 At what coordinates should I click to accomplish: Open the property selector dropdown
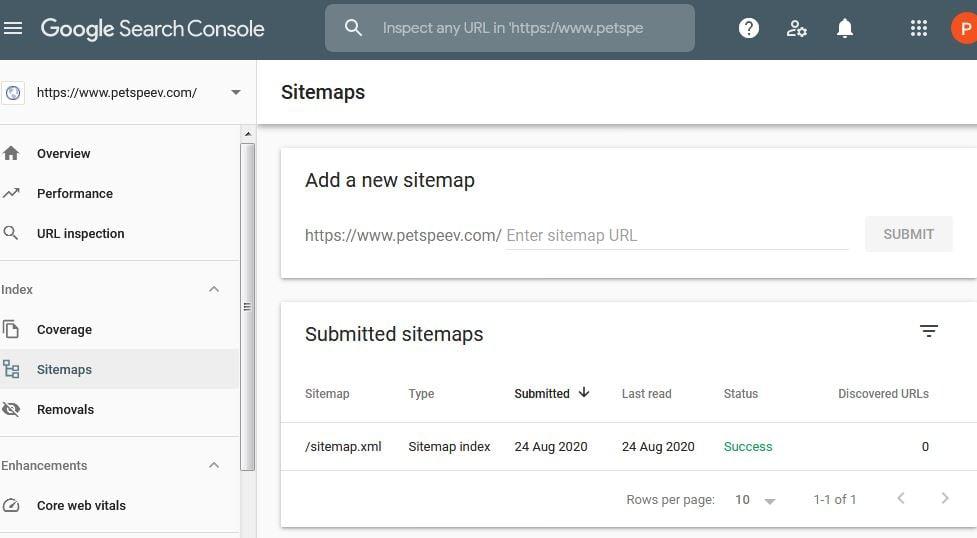236,92
